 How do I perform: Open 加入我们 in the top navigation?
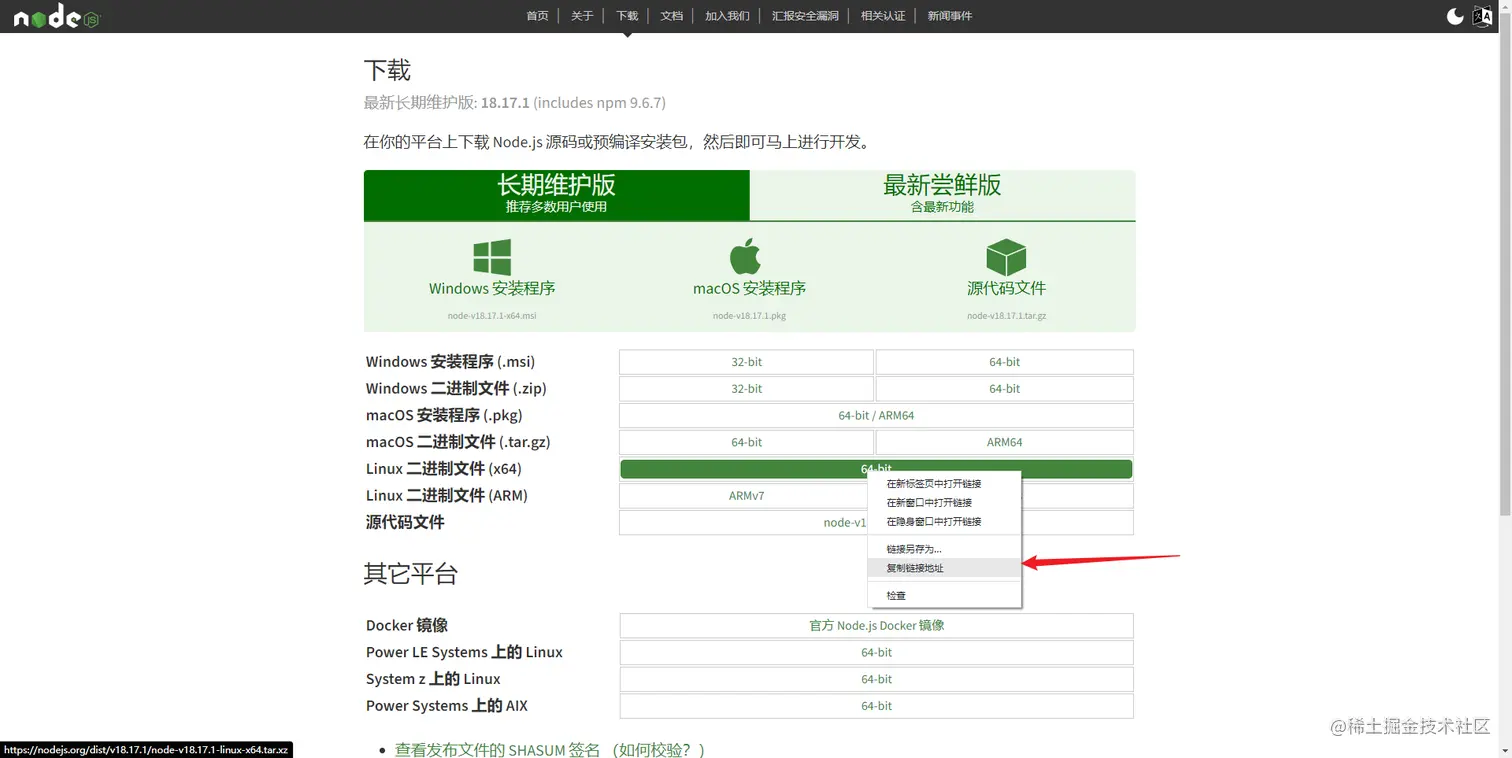727,16
